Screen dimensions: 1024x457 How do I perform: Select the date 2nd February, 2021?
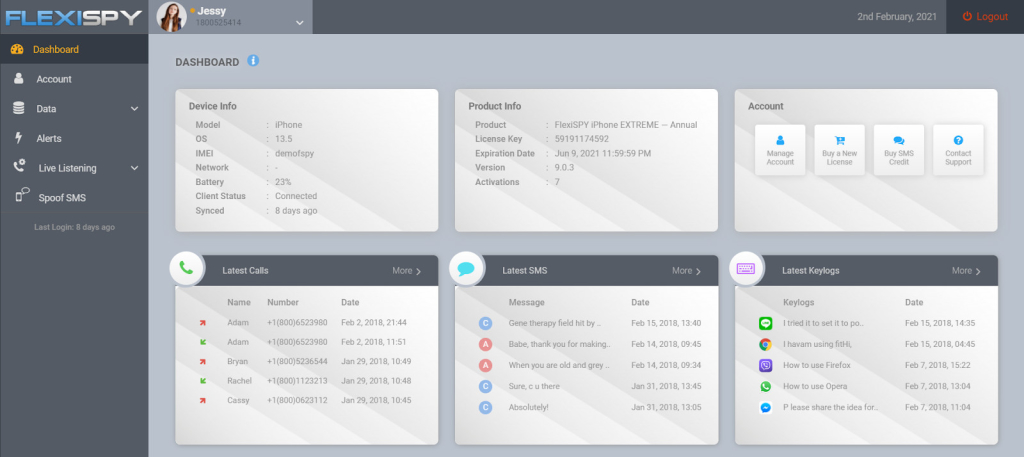[897, 17]
